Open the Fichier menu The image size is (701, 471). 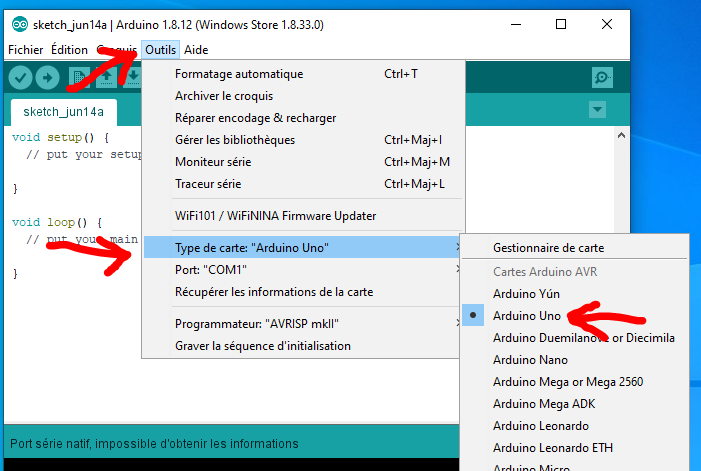26,50
